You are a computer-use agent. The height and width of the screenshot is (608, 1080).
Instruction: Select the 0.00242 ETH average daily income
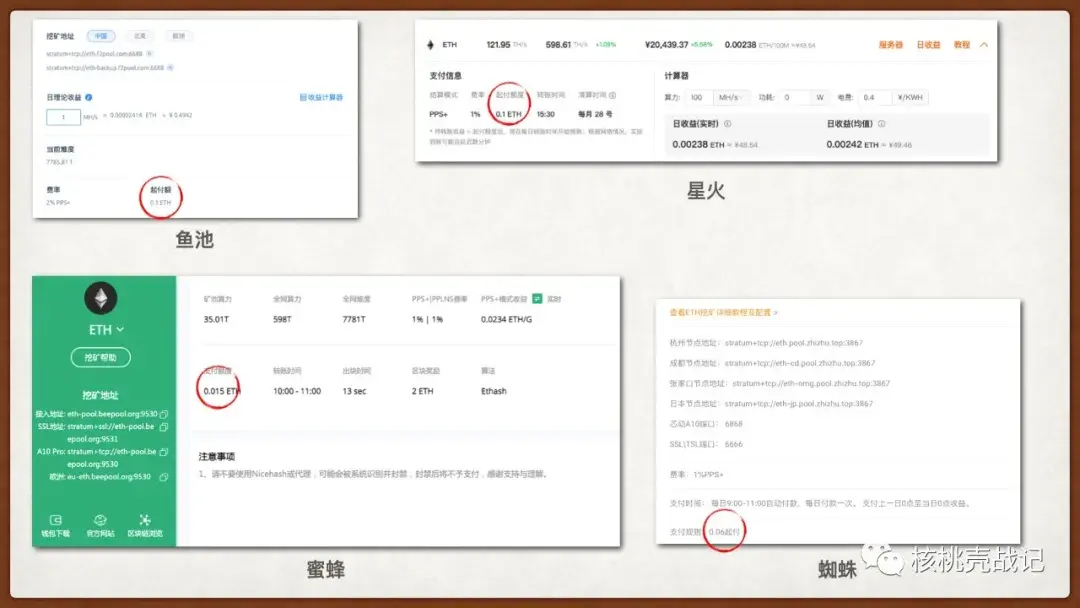pos(852,145)
